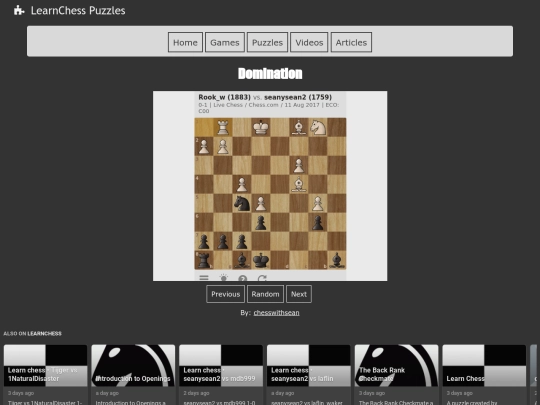Click the Rook_w (1883) player name
The width and height of the screenshot is (540, 405).
[x=224, y=97]
